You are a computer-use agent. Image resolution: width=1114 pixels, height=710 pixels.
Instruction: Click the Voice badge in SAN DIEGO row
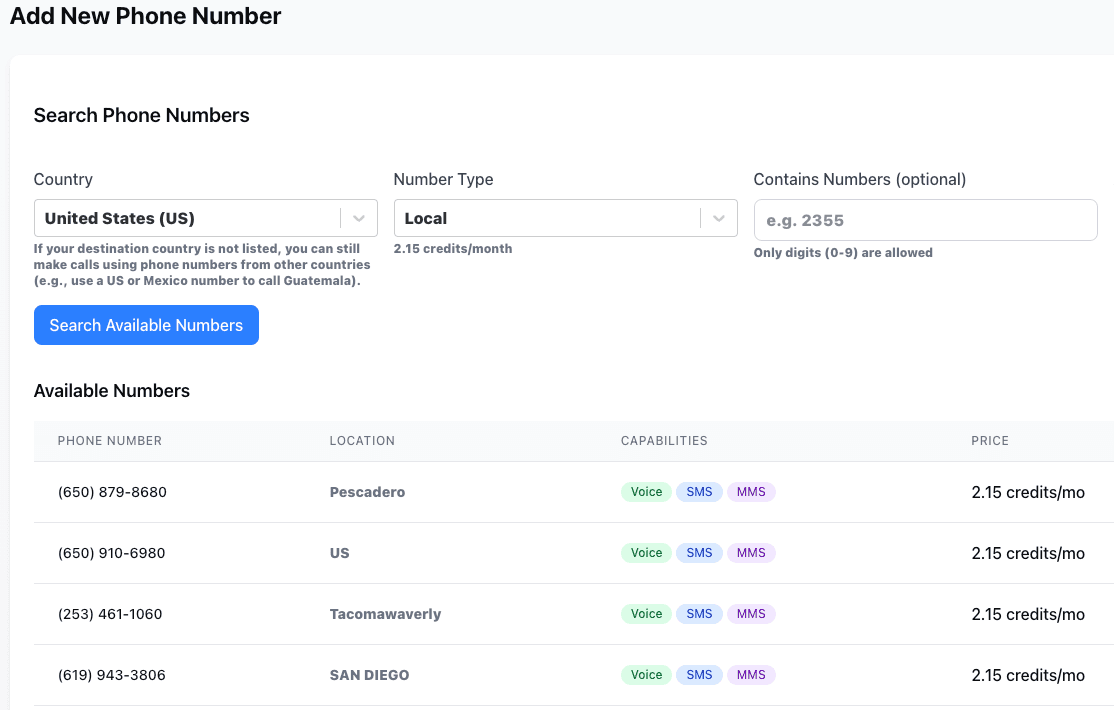(x=646, y=675)
